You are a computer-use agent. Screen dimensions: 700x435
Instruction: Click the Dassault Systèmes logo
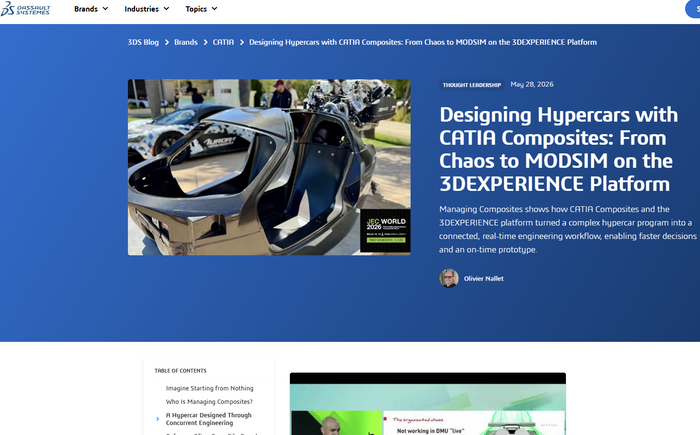click(x=25, y=8)
